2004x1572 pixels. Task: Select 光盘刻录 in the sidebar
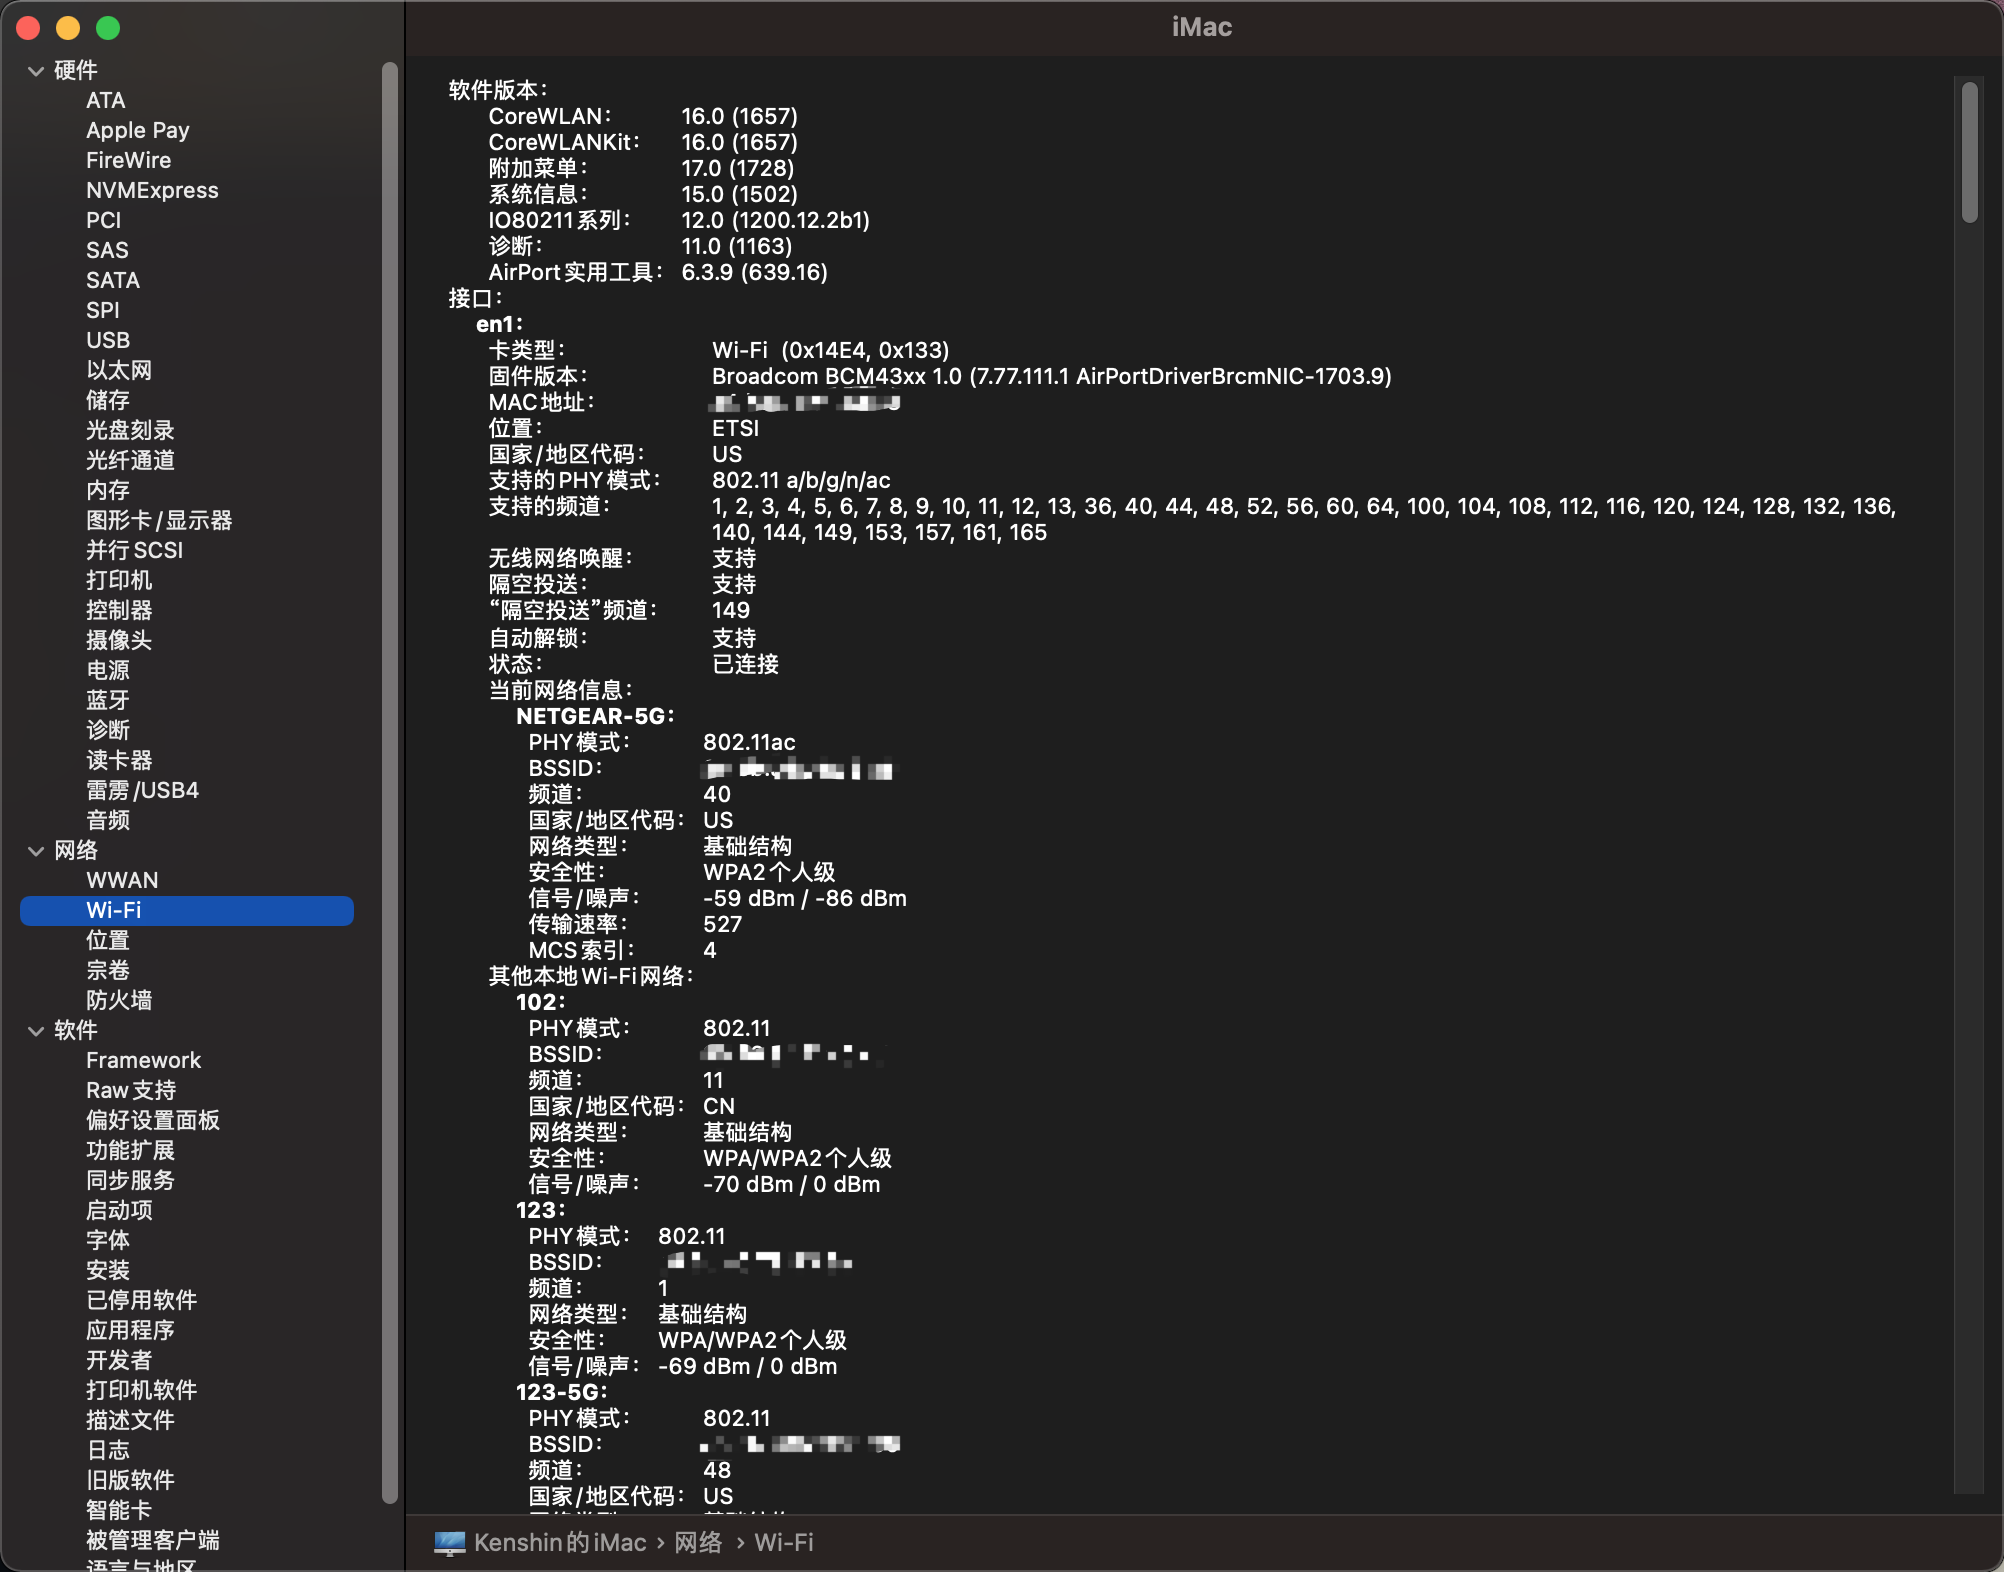click(130, 430)
